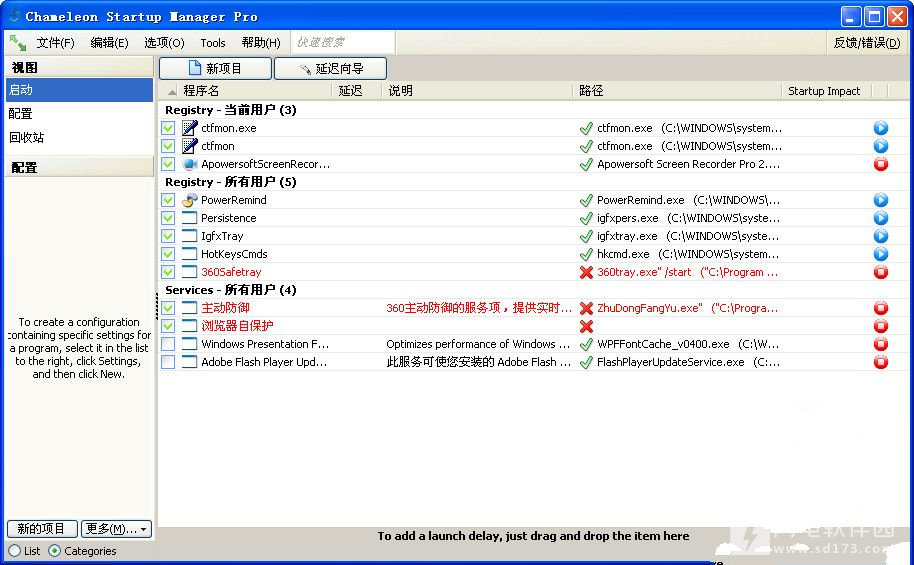Click the 新的项目 button at bottom left
The height and width of the screenshot is (565, 914).
(42, 529)
